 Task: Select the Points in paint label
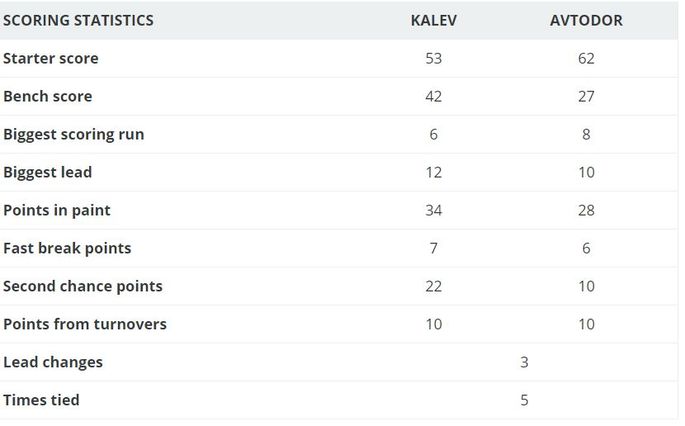tap(57, 211)
